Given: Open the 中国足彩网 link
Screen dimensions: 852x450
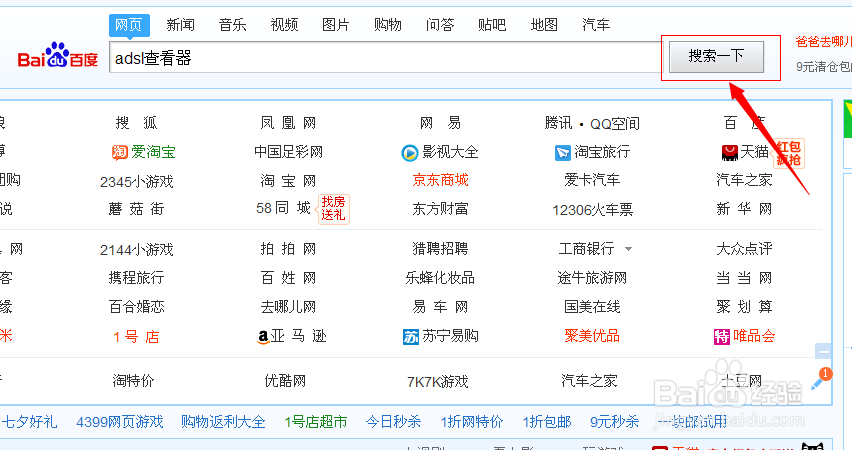Looking at the screenshot, I should click(x=289, y=152).
